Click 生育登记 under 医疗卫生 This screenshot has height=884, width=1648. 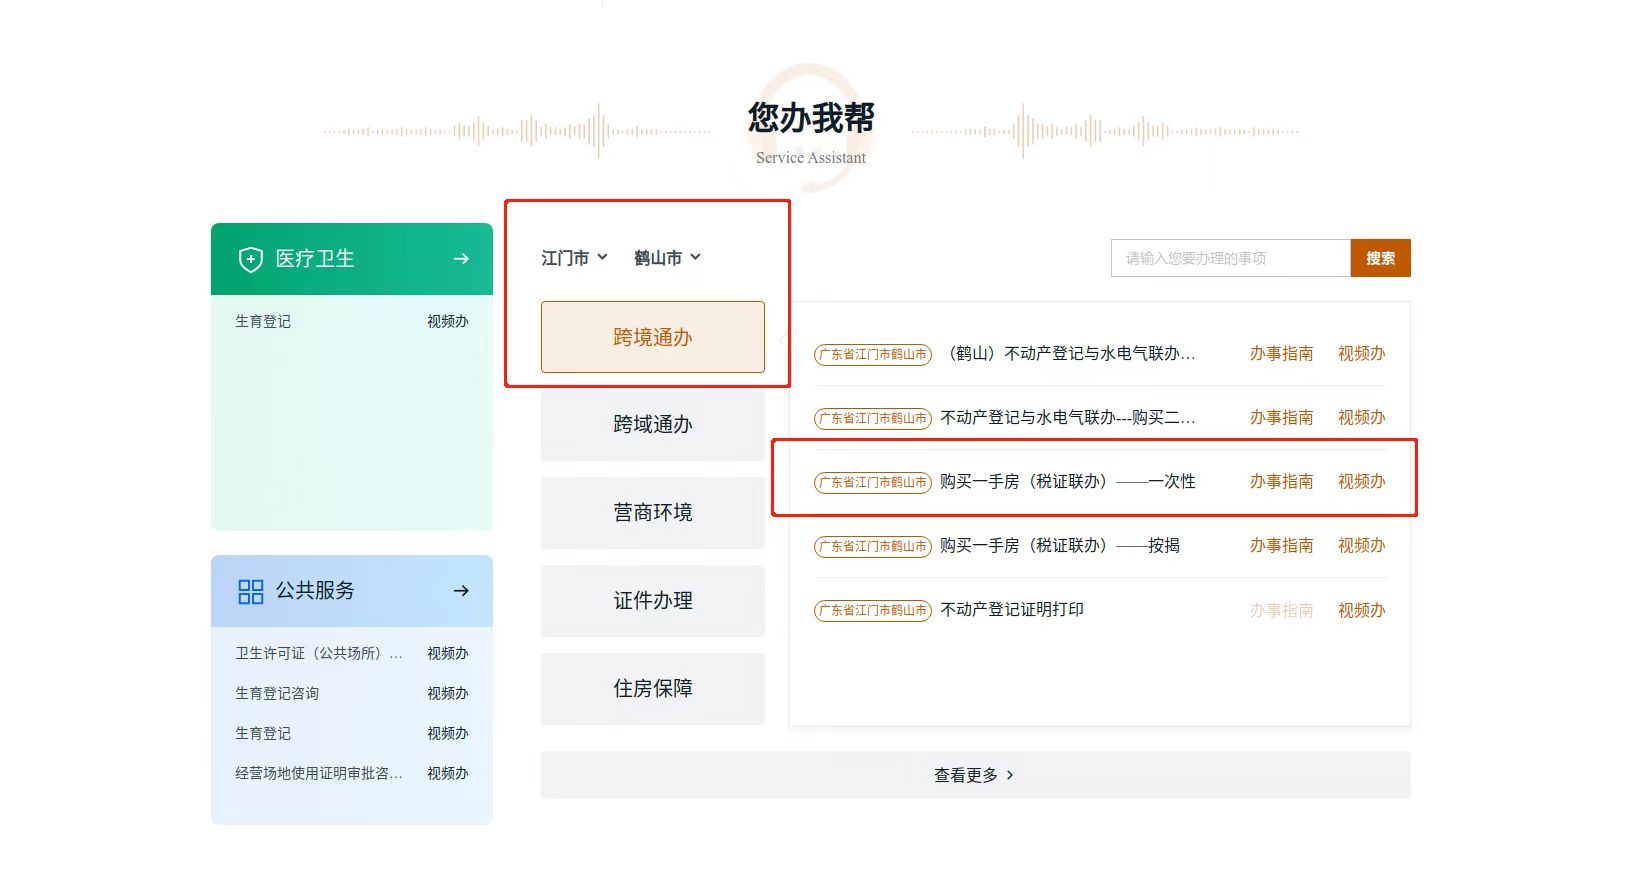pos(263,321)
